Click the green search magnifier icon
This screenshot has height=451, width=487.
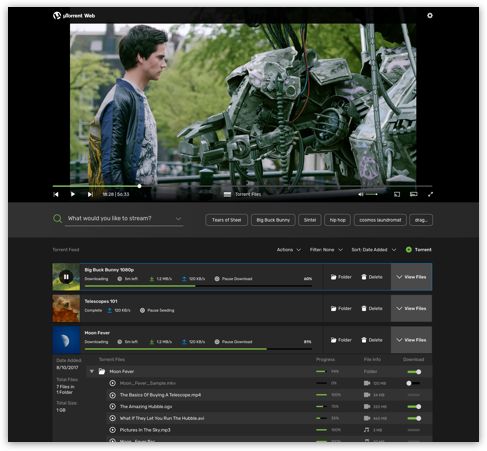click(x=57, y=219)
